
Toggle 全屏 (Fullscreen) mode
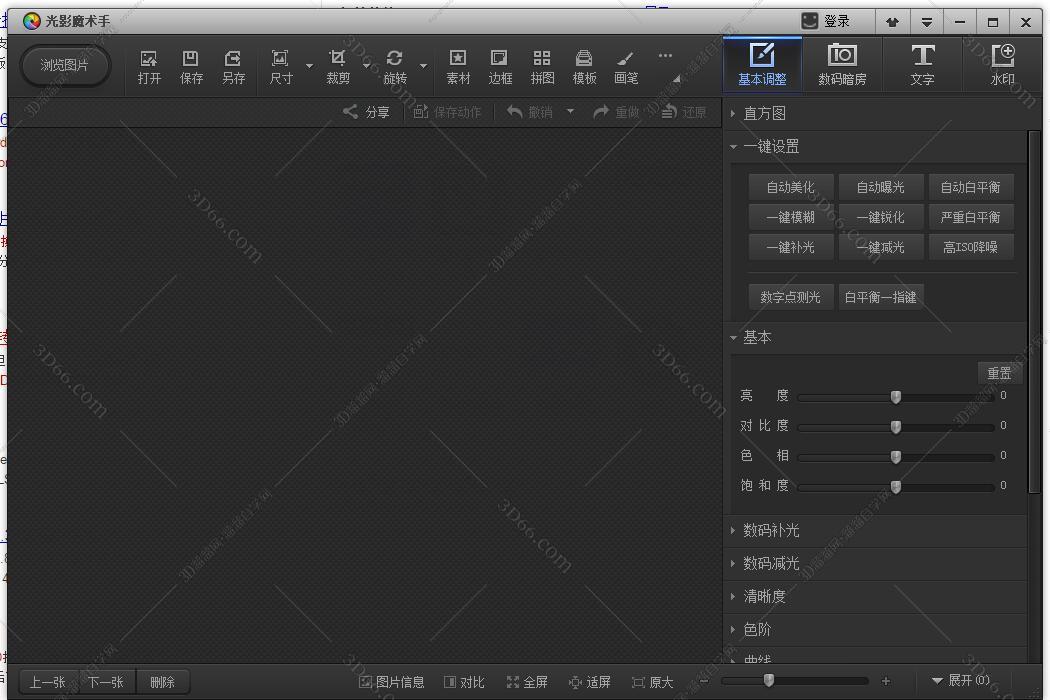pos(527,682)
